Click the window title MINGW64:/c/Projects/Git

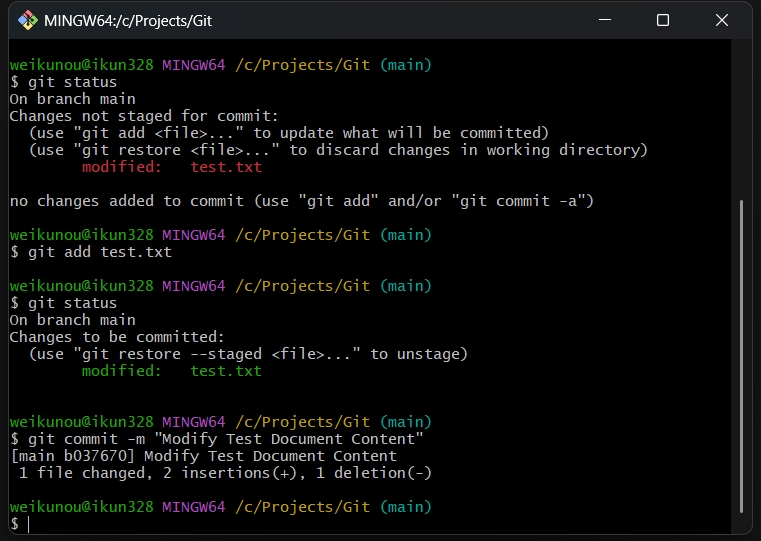pyautogui.click(x=128, y=21)
